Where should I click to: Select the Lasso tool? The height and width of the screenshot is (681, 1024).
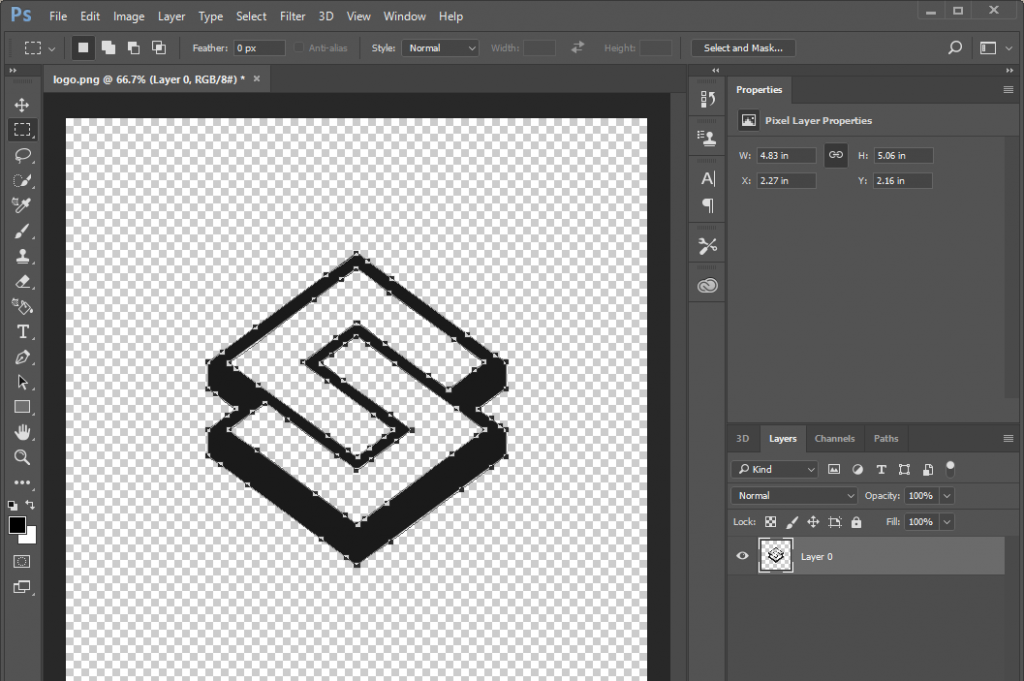pyautogui.click(x=22, y=155)
